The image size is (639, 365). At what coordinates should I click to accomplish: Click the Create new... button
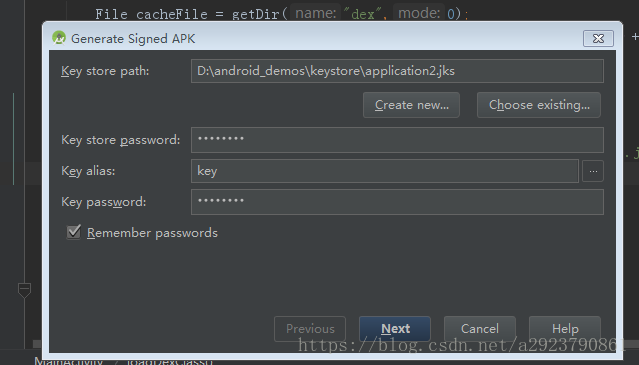click(411, 105)
